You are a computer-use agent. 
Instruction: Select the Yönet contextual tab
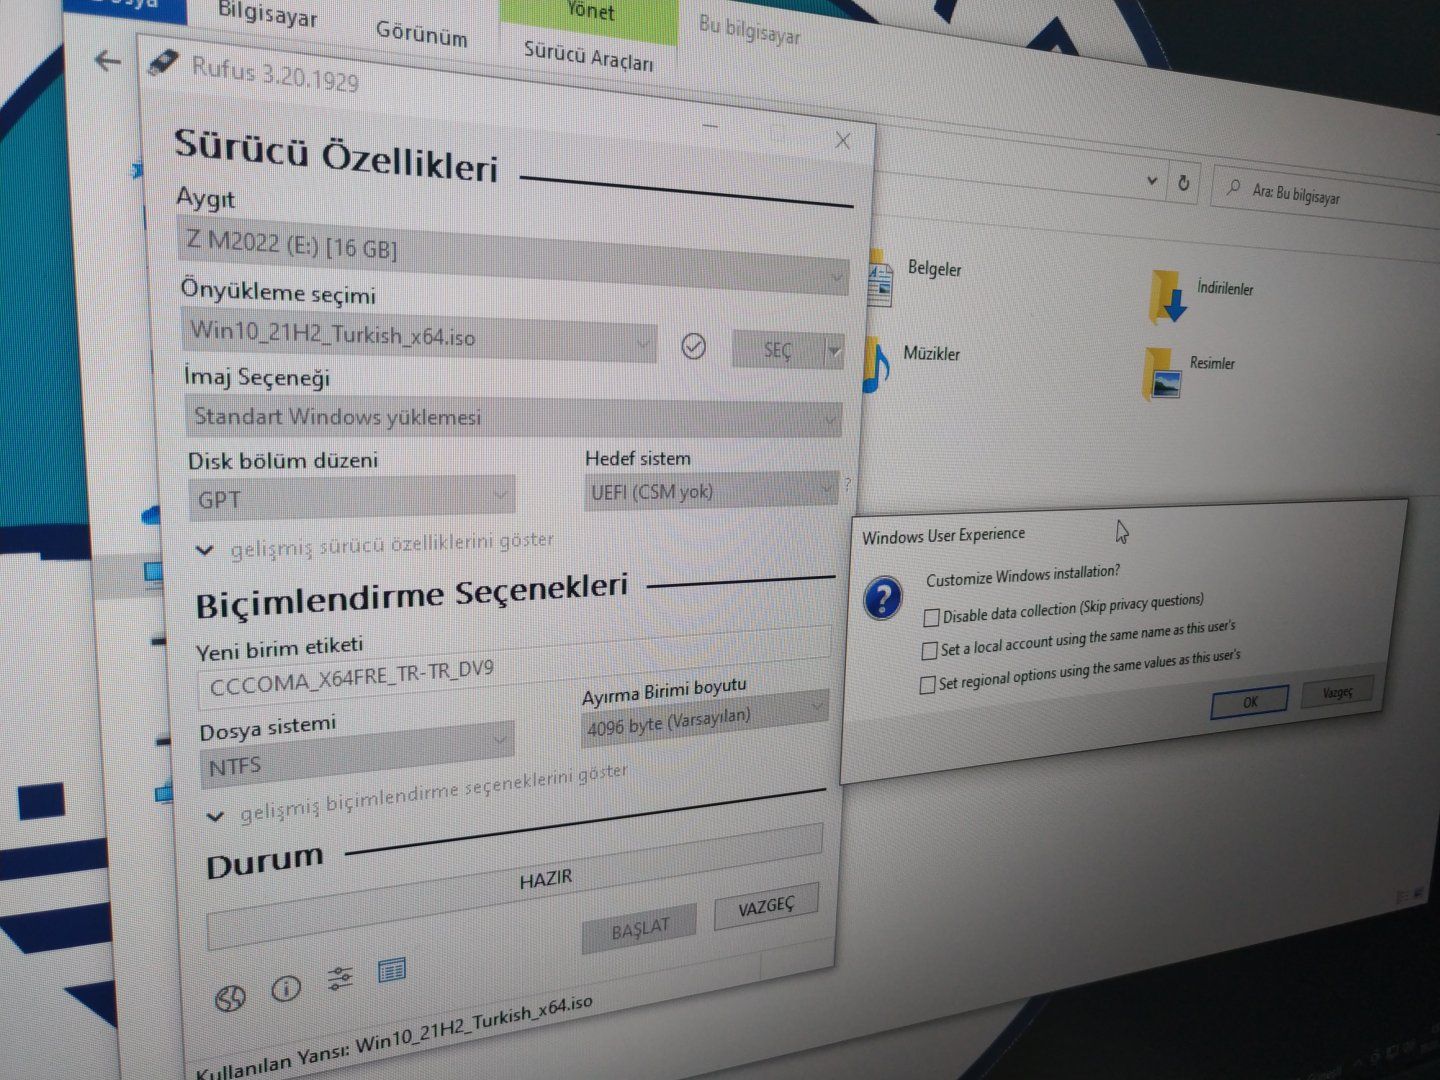590,11
